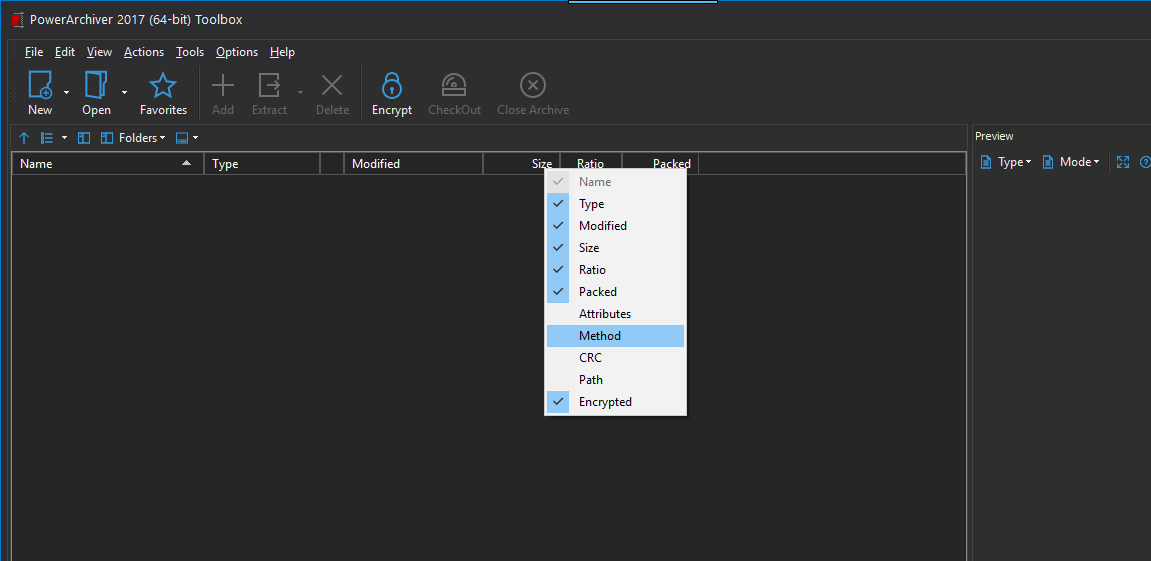The image size is (1151, 561).
Task: Sort by the Modified column header
Action: [413, 164]
